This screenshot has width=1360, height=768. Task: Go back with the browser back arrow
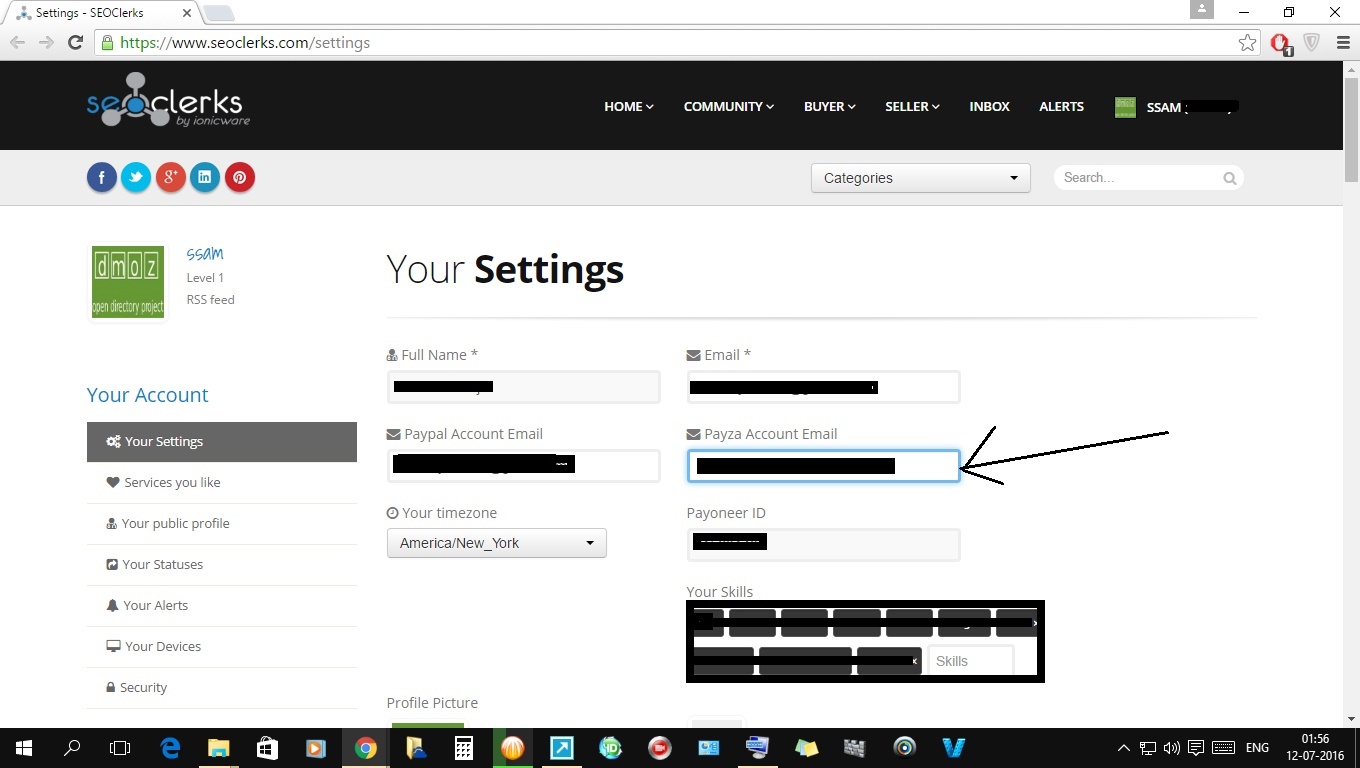click(x=17, y=42)
